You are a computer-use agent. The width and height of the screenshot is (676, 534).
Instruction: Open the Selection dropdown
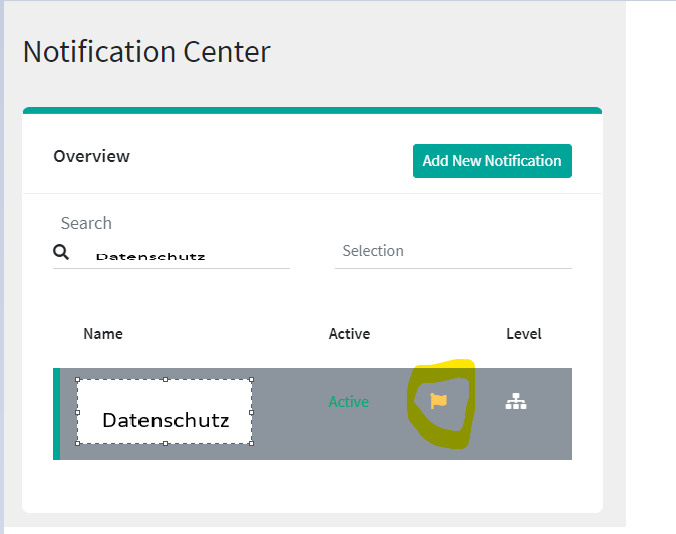[452, 251]
